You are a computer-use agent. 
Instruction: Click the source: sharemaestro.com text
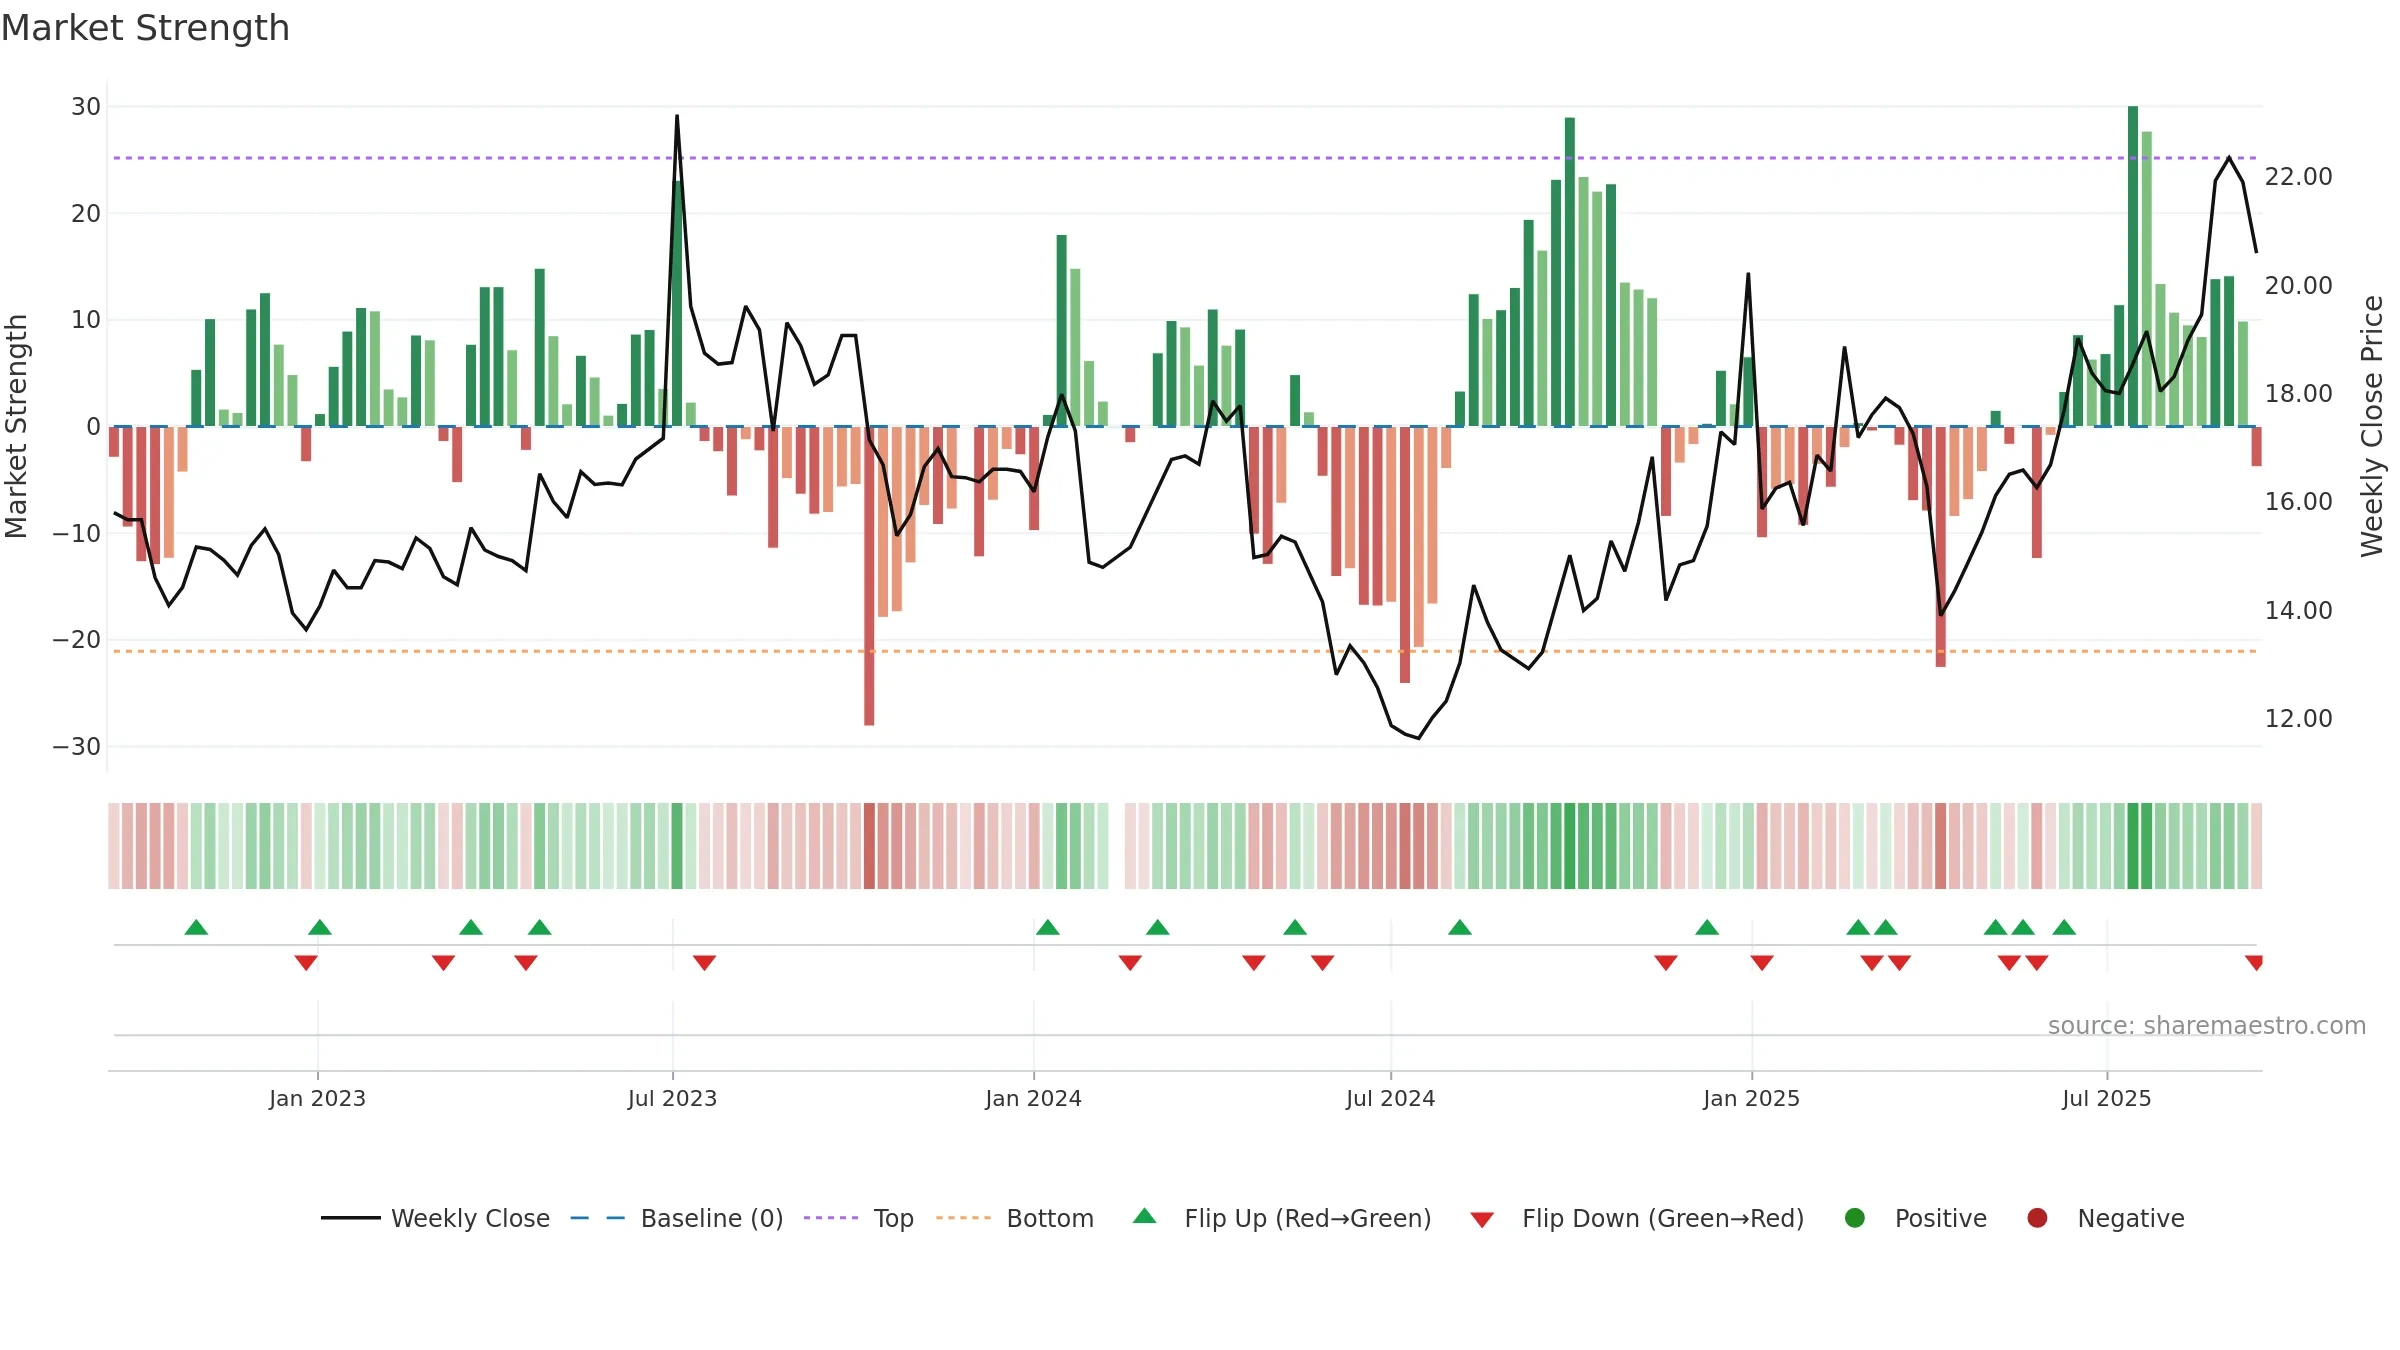(x=2207, y=1025)
